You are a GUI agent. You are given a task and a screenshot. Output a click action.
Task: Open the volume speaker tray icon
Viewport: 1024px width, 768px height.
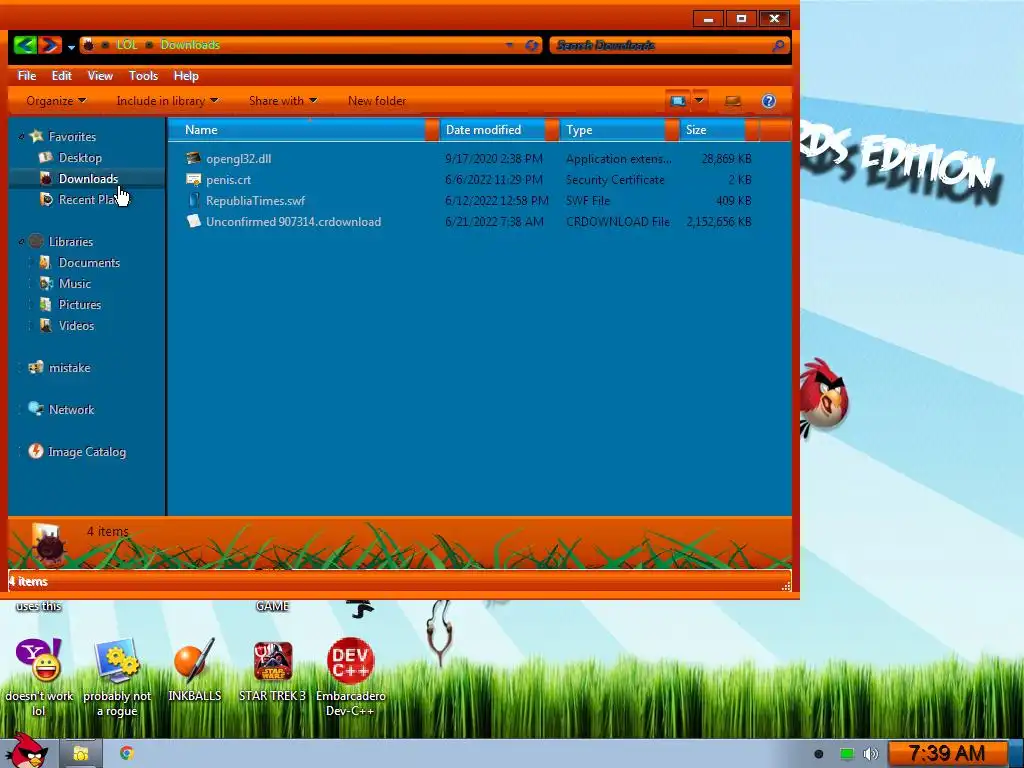coord(871,754)
